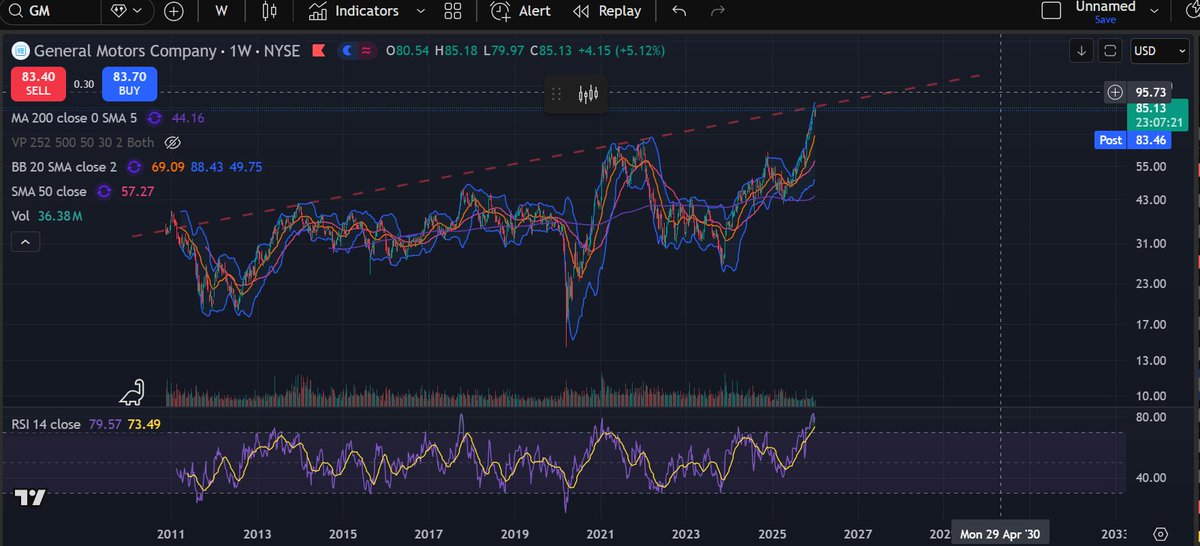Start bar Replay mode

(607, 11)
